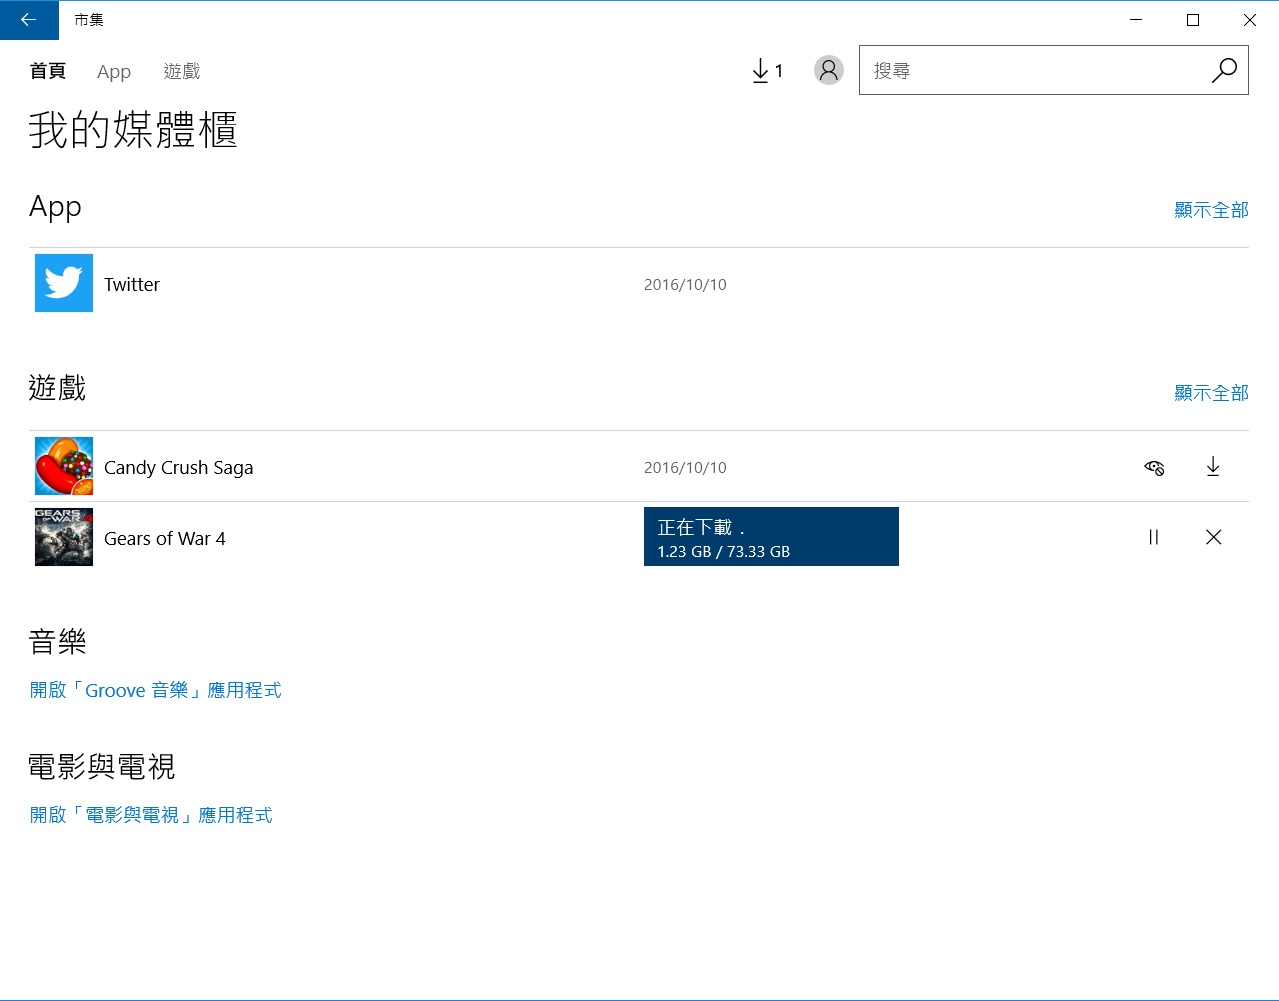This screenshot has width=1279, height=1001.
Task: Pause the Gears of War 4 download
Action: click(x=1153, y=537)
